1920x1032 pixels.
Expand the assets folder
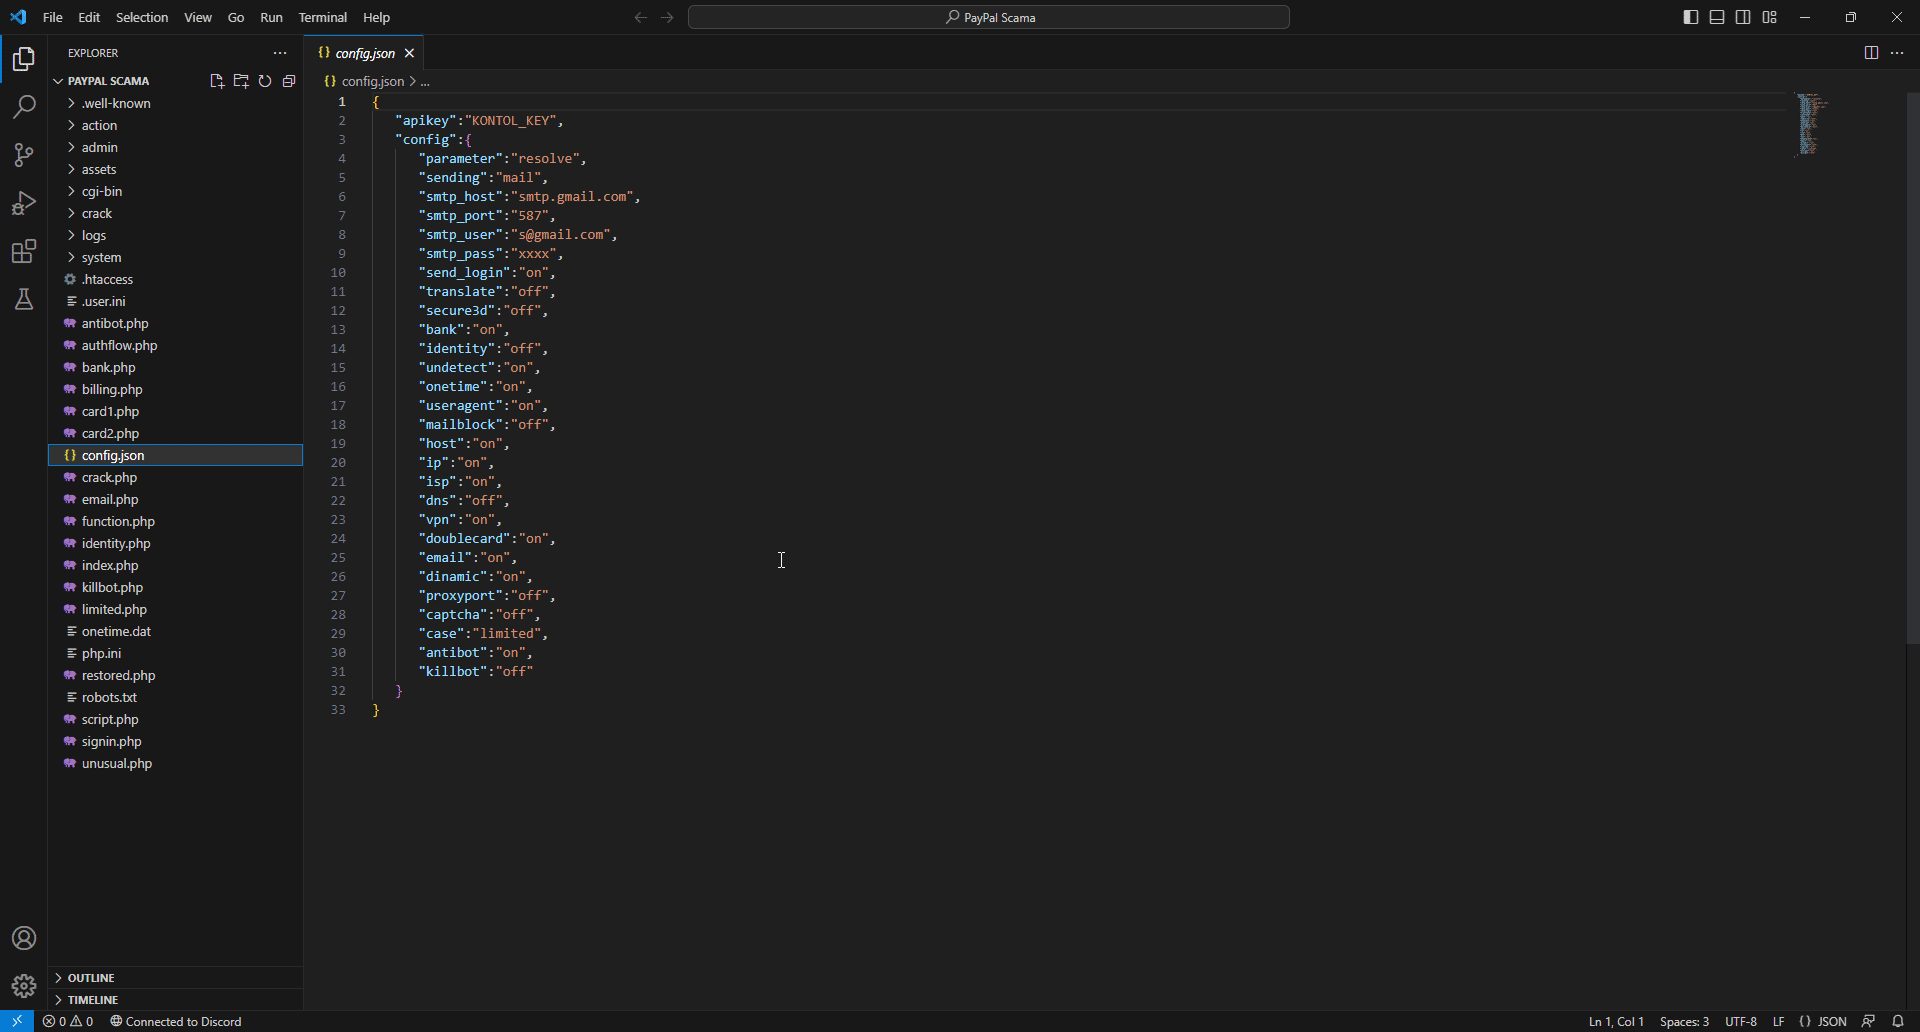coord(99,169)
